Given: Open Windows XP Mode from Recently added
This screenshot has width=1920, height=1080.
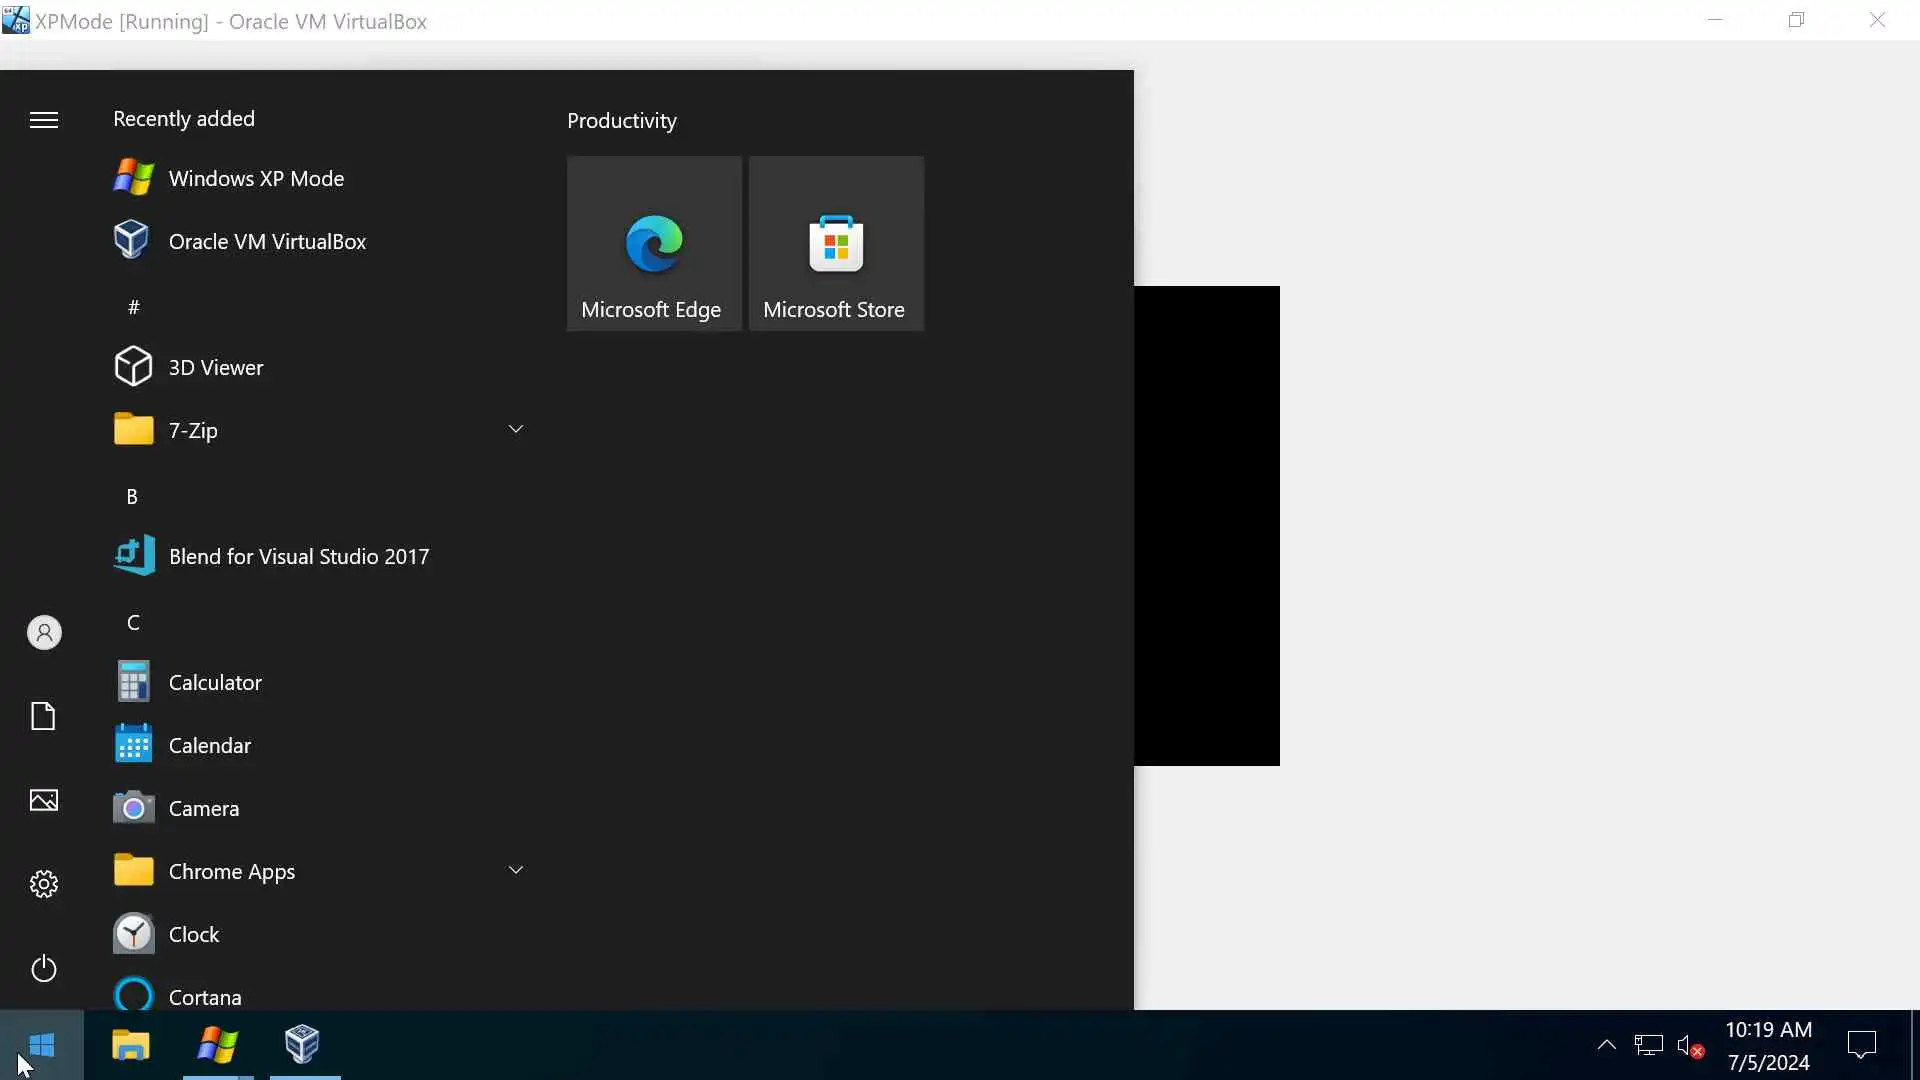Looking at the screenshot, I should (256, 179).
